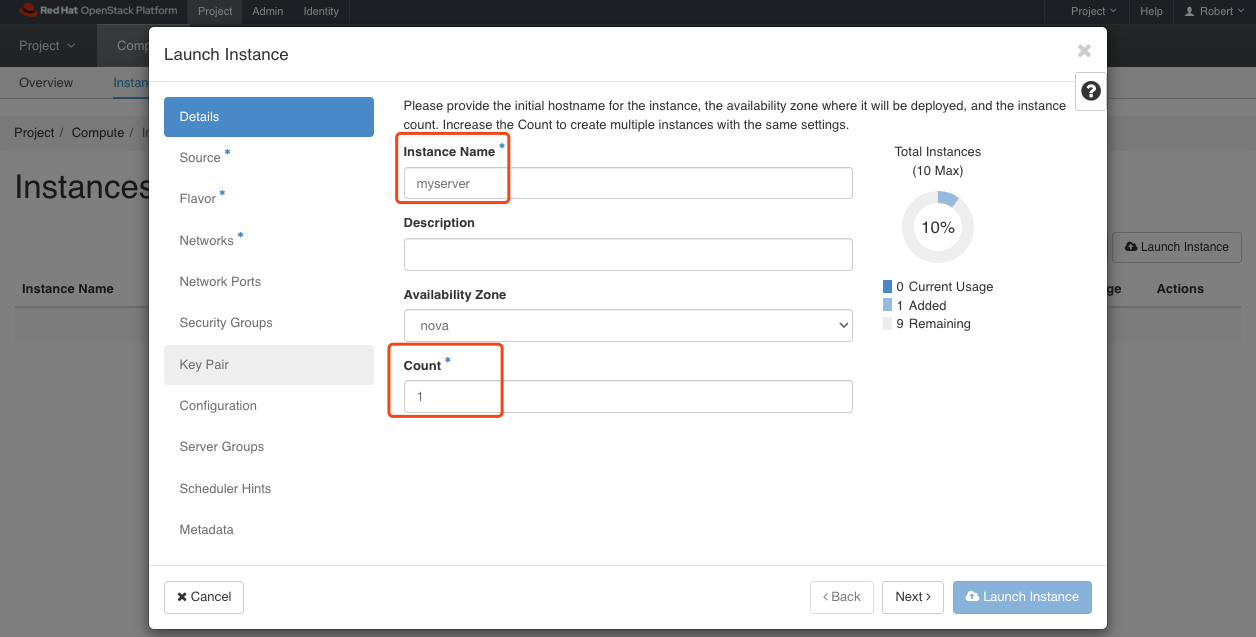Viewport: 1256px width, 637px height.
Task: Click the help question mark icon
Action: (1091, 91)
